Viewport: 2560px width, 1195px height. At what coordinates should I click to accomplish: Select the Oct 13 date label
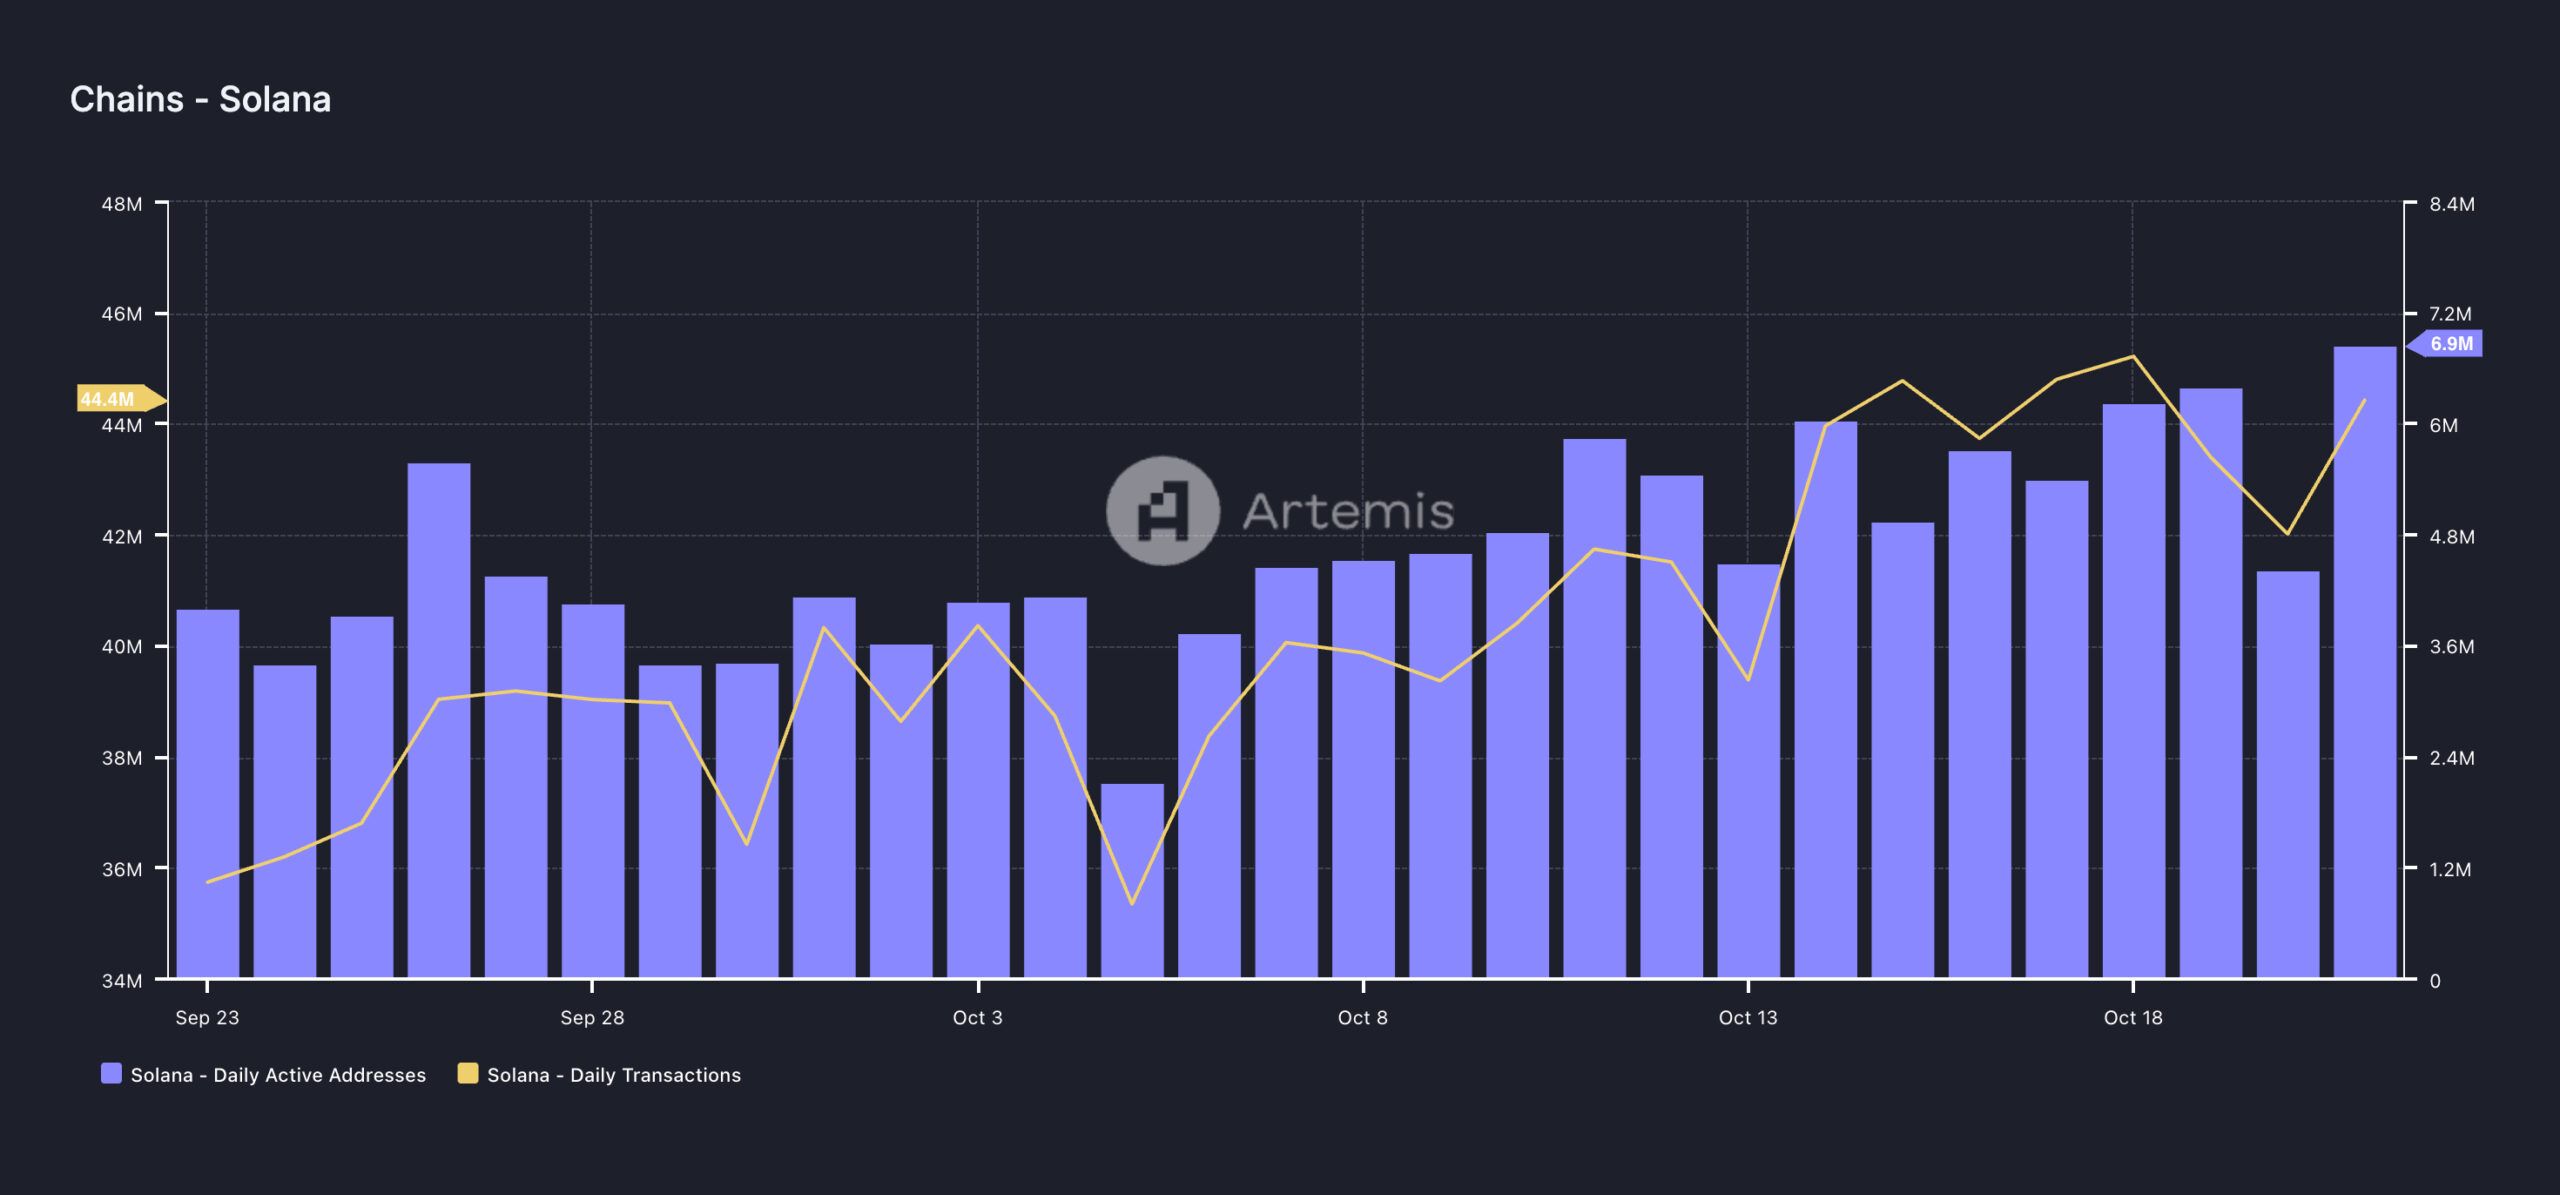(1748, 1018)
